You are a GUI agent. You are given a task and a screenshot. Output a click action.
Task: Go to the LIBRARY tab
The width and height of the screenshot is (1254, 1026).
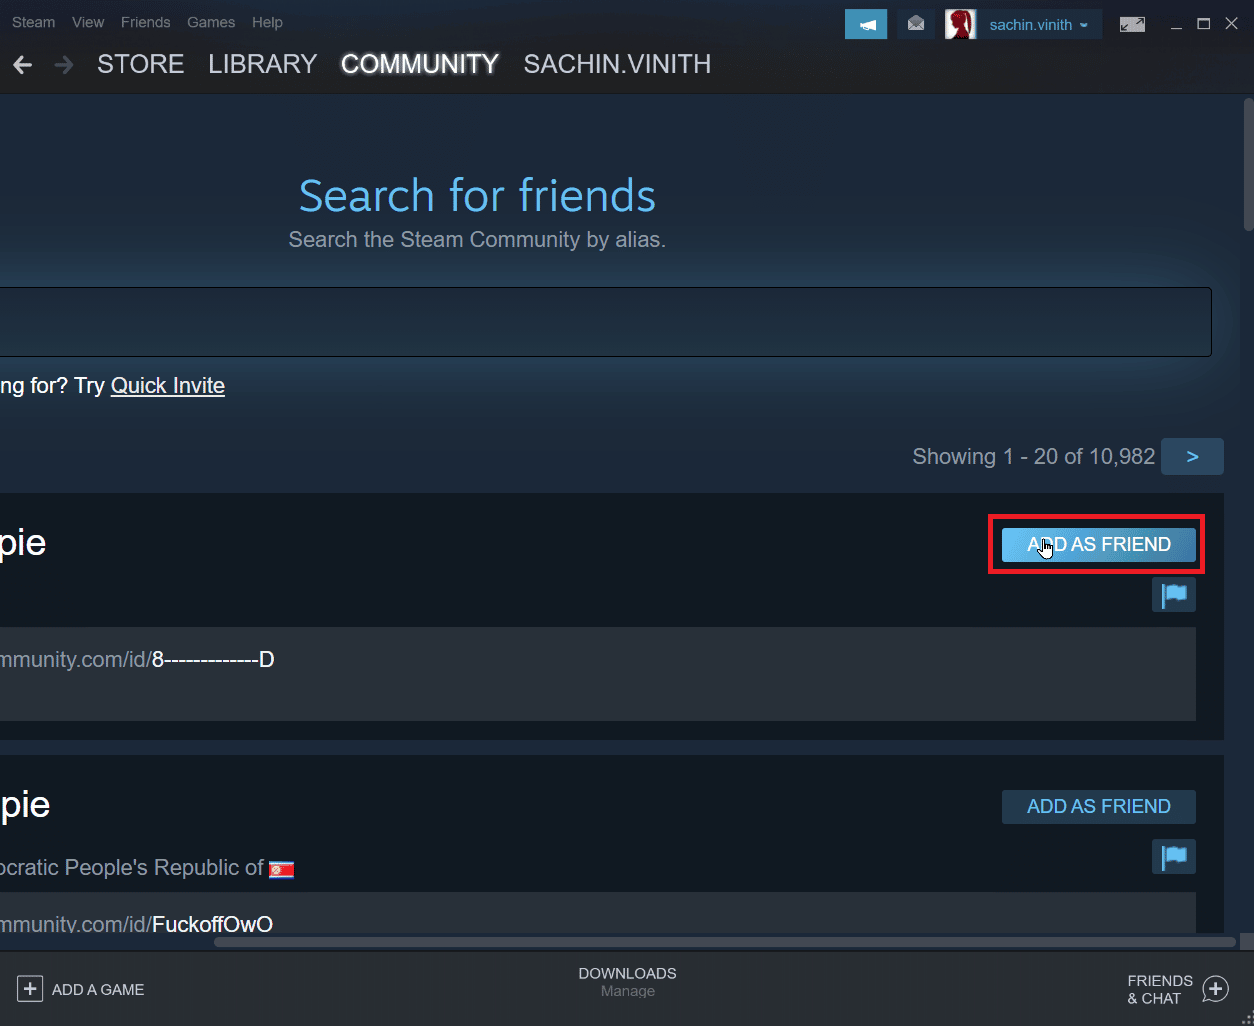click(262, 64)
